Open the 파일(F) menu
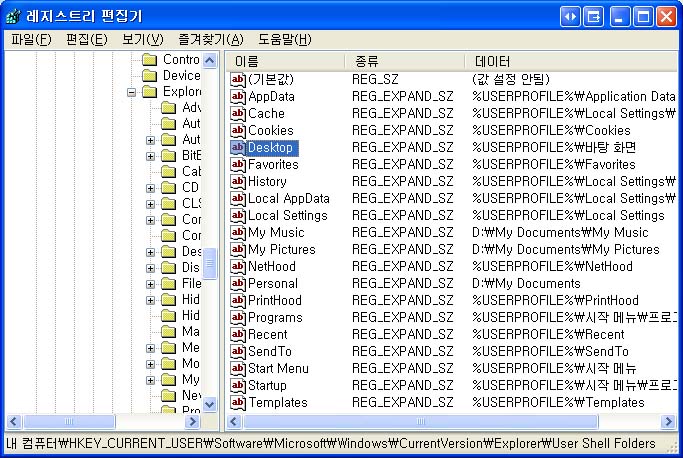This screenshot has width=683, height=458. pos(31,40)
